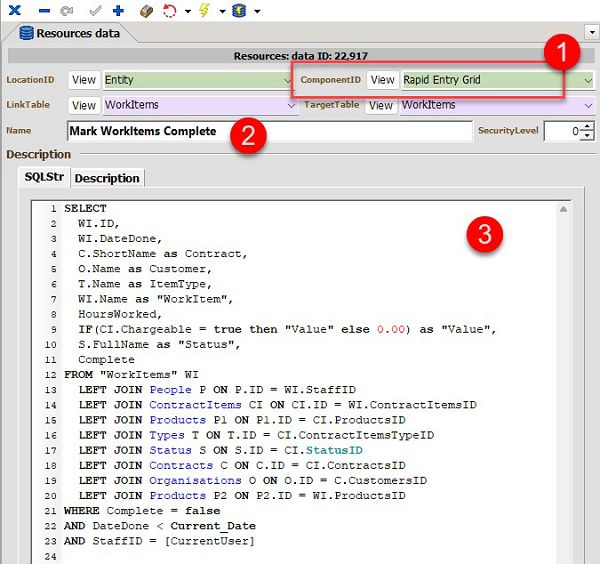The height and width of the screenshot is (564, 600).
Task: Click Organisations table name on line 19
Action: pos(195,480)
